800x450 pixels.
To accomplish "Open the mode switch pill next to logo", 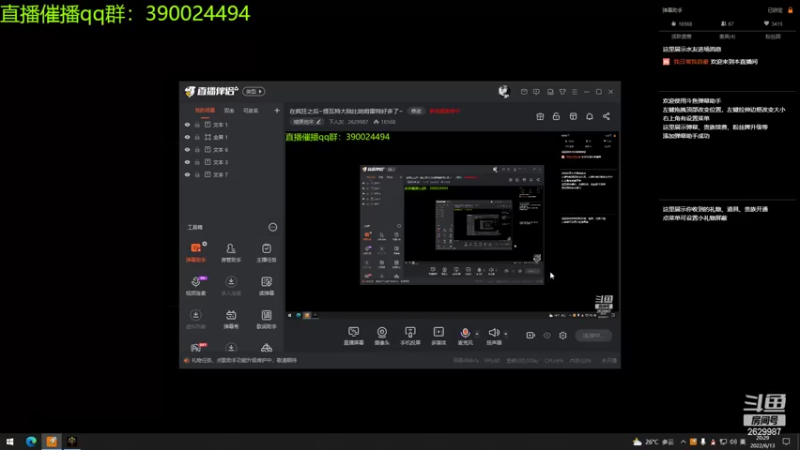I will pos(254,92).
